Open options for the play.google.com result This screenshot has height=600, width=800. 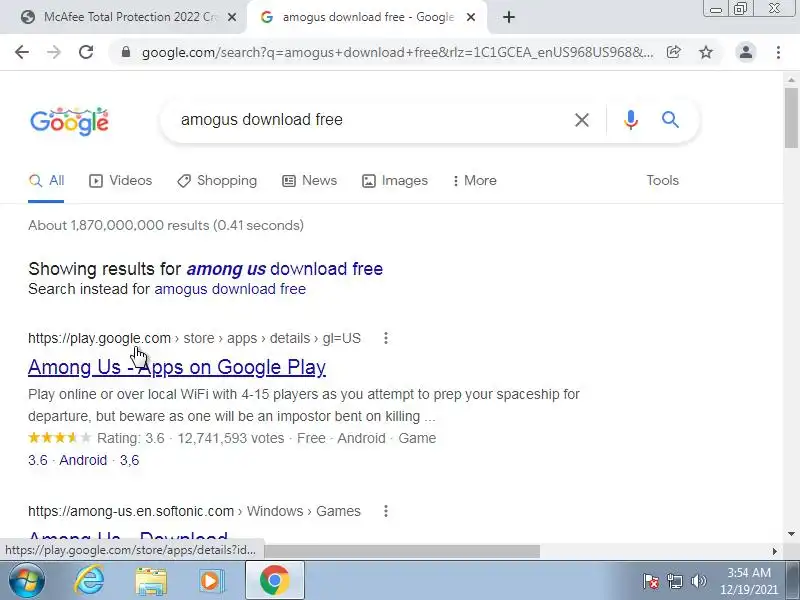pyautogui.click(x=386, y=338)
